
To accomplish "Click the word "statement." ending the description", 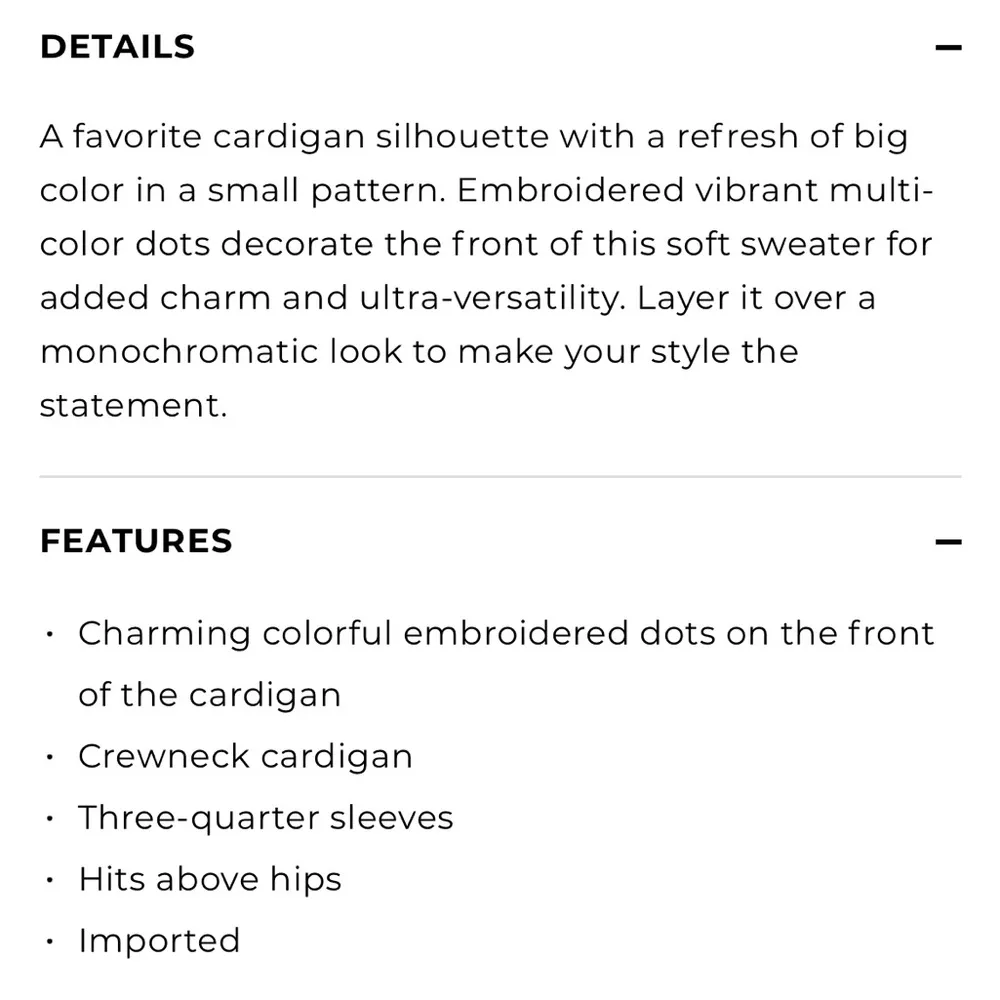I will click(134, 406).
